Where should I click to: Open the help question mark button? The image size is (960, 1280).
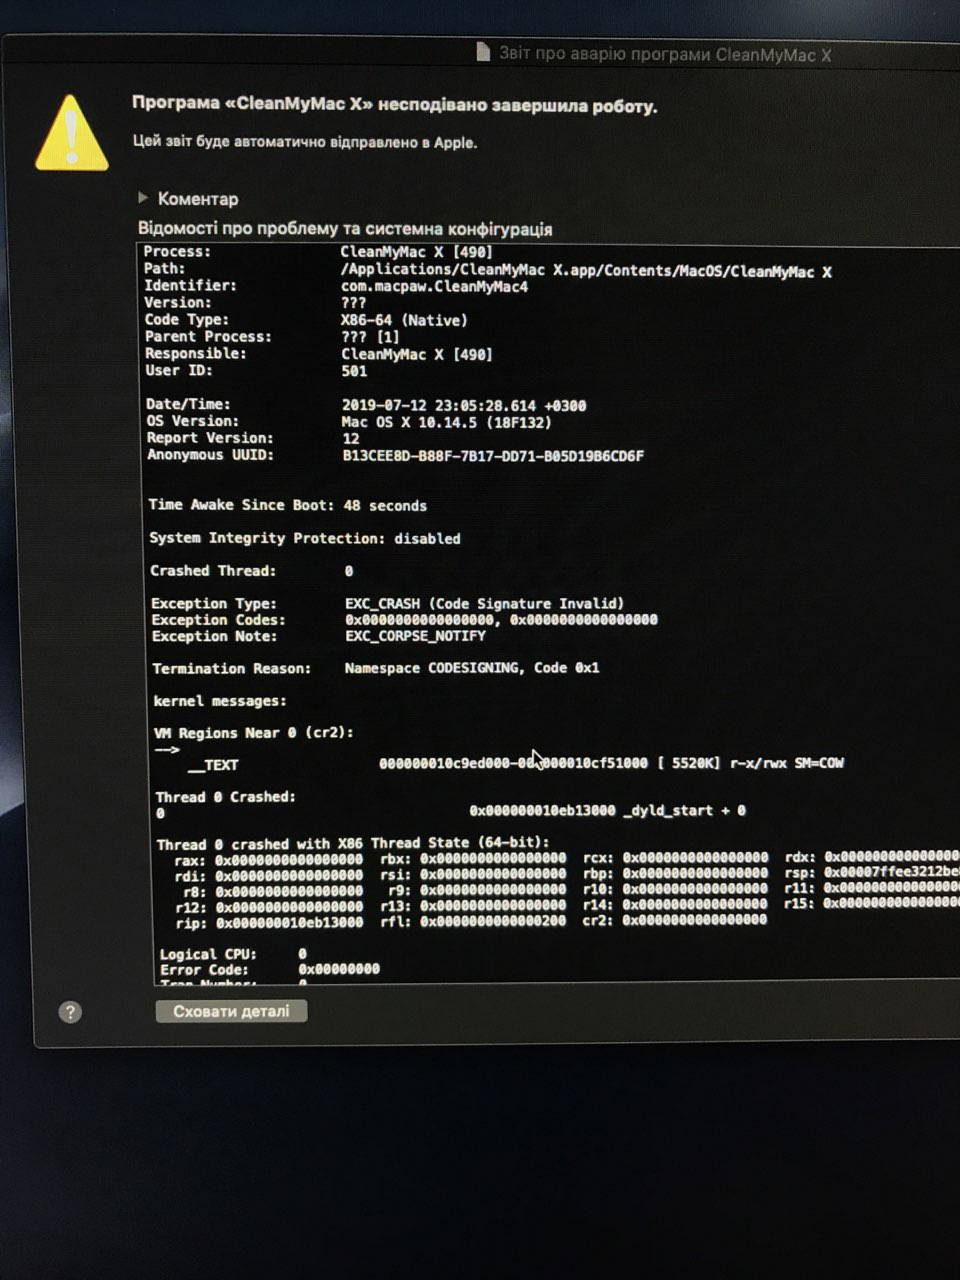[70, 1012]
